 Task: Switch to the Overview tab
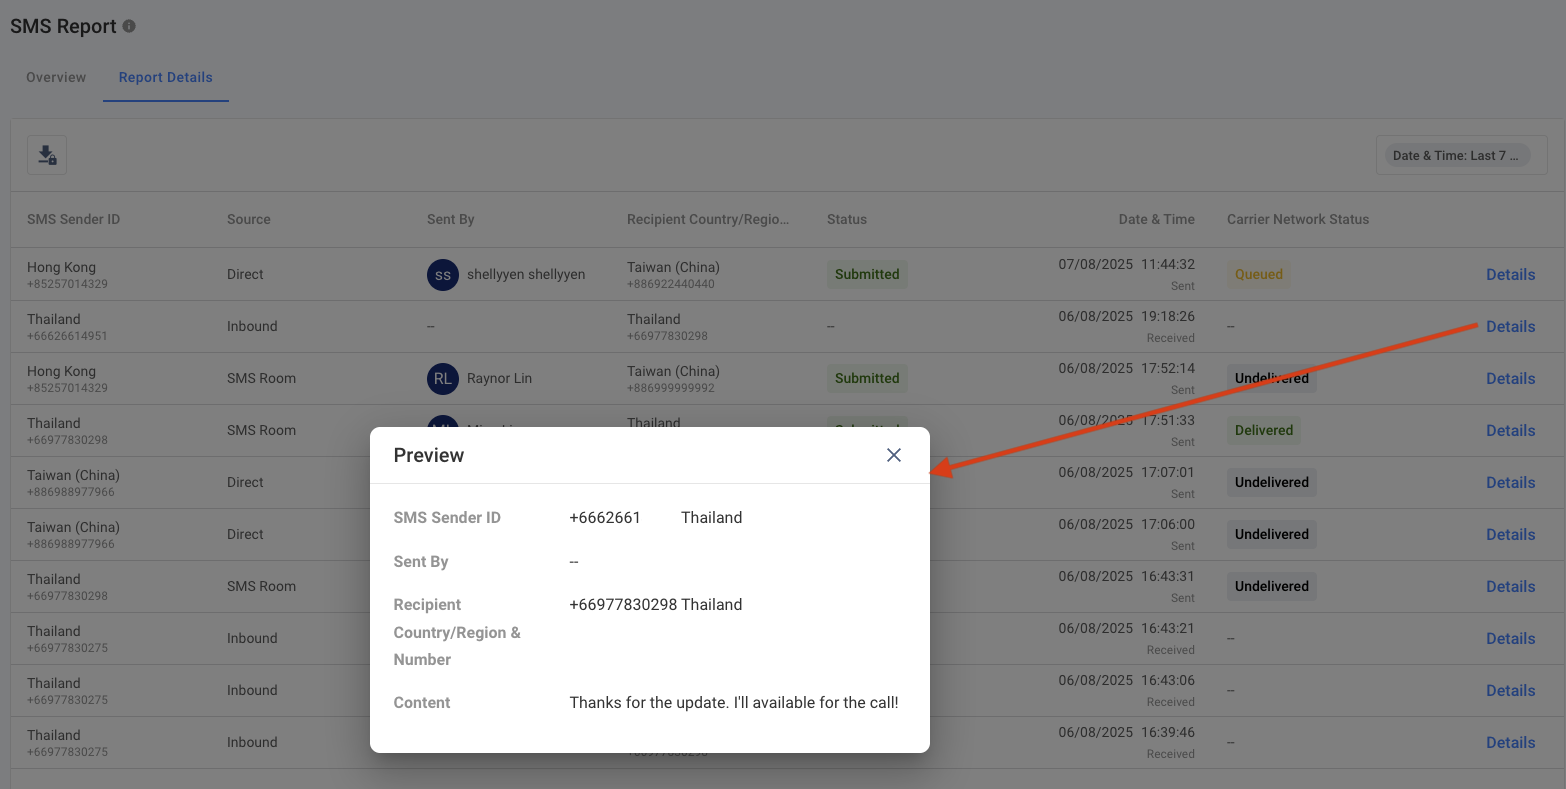(56, 77)
